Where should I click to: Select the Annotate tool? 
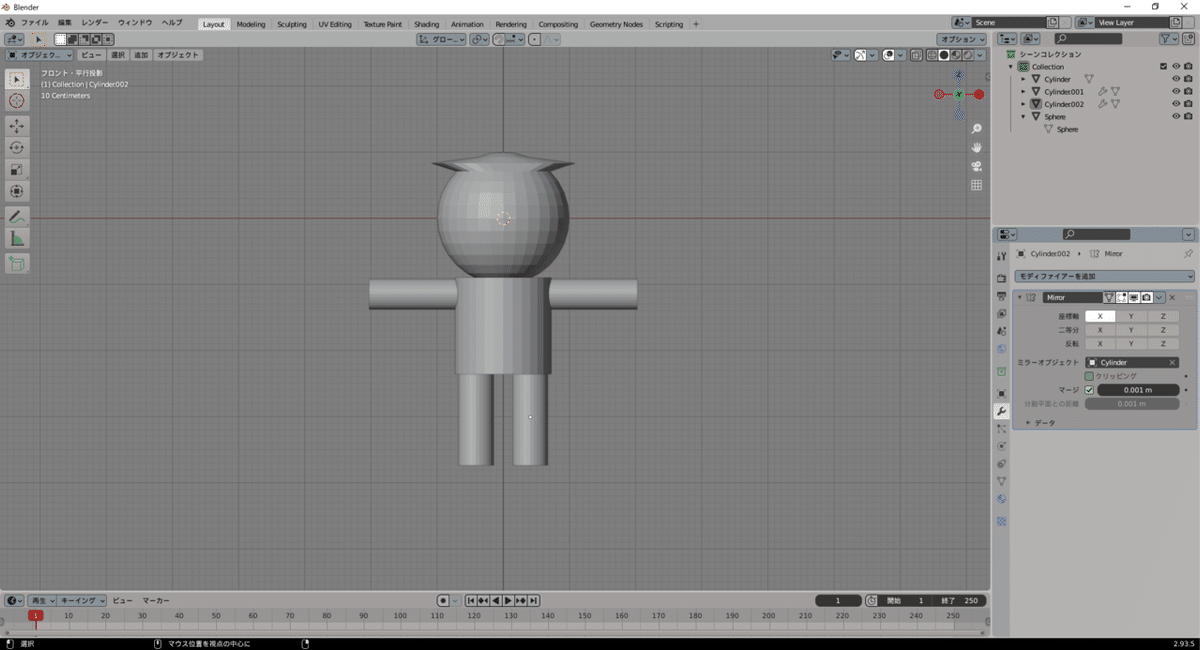point(17,216)
